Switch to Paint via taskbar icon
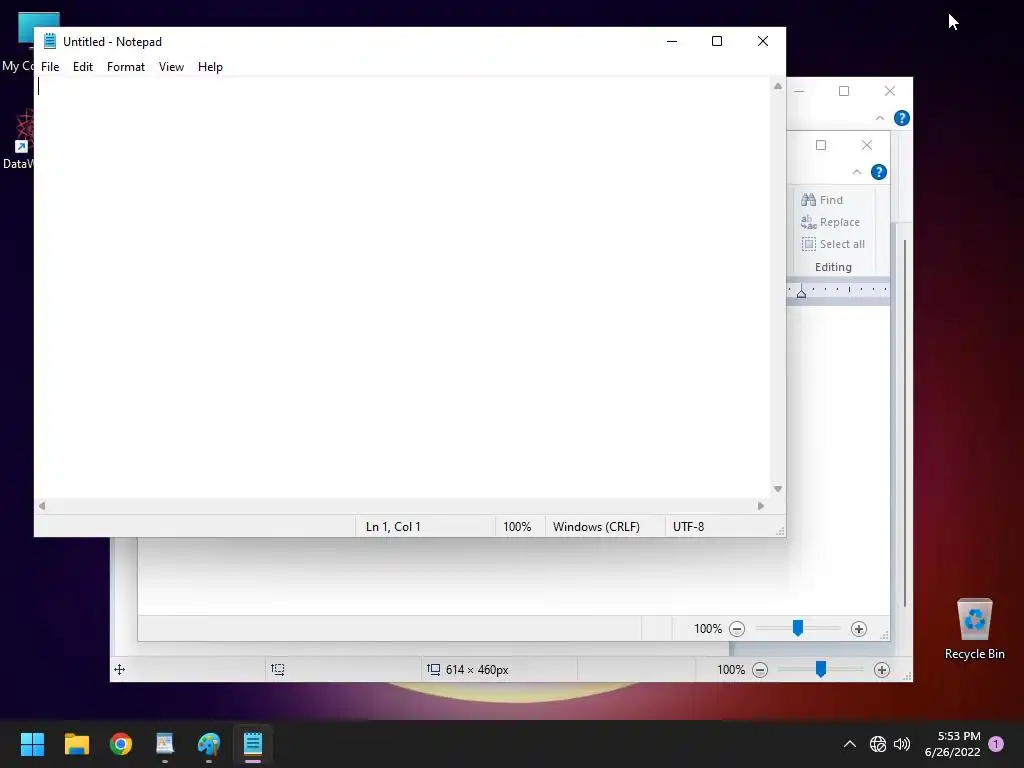The image size is (1024, 768). click(209, 744)
